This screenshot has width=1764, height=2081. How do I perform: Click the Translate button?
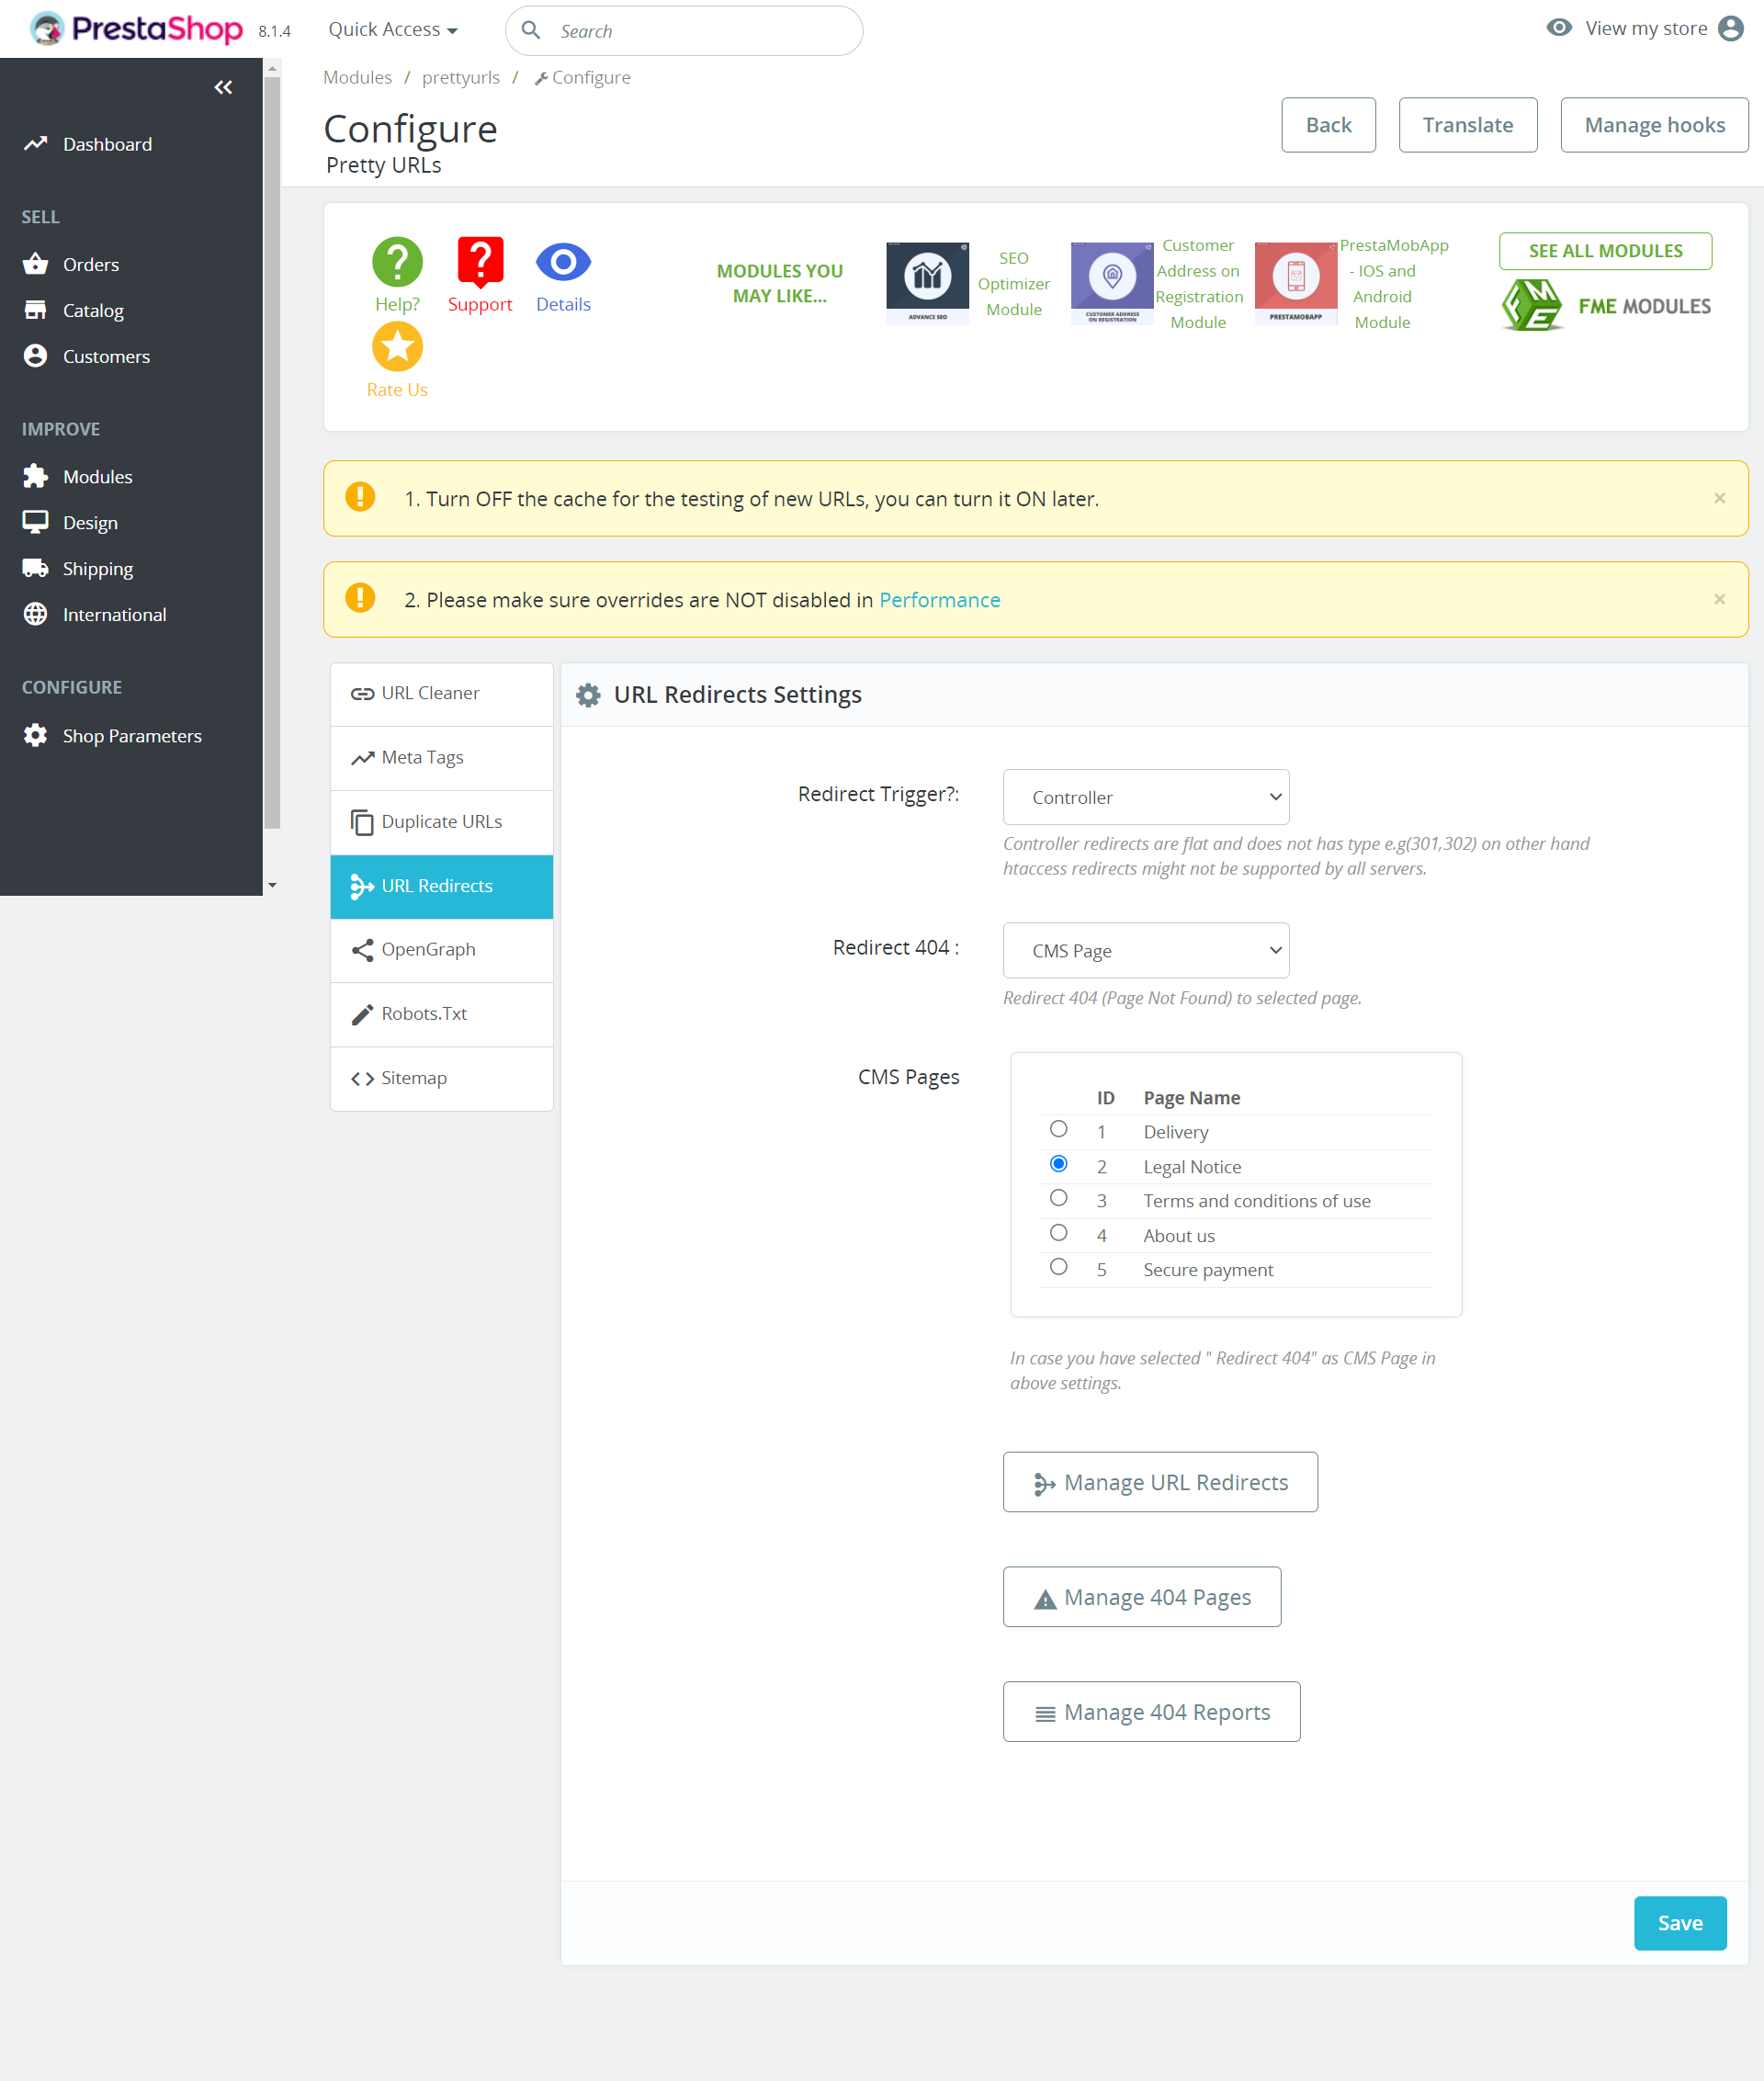[x=1467, y=125]
